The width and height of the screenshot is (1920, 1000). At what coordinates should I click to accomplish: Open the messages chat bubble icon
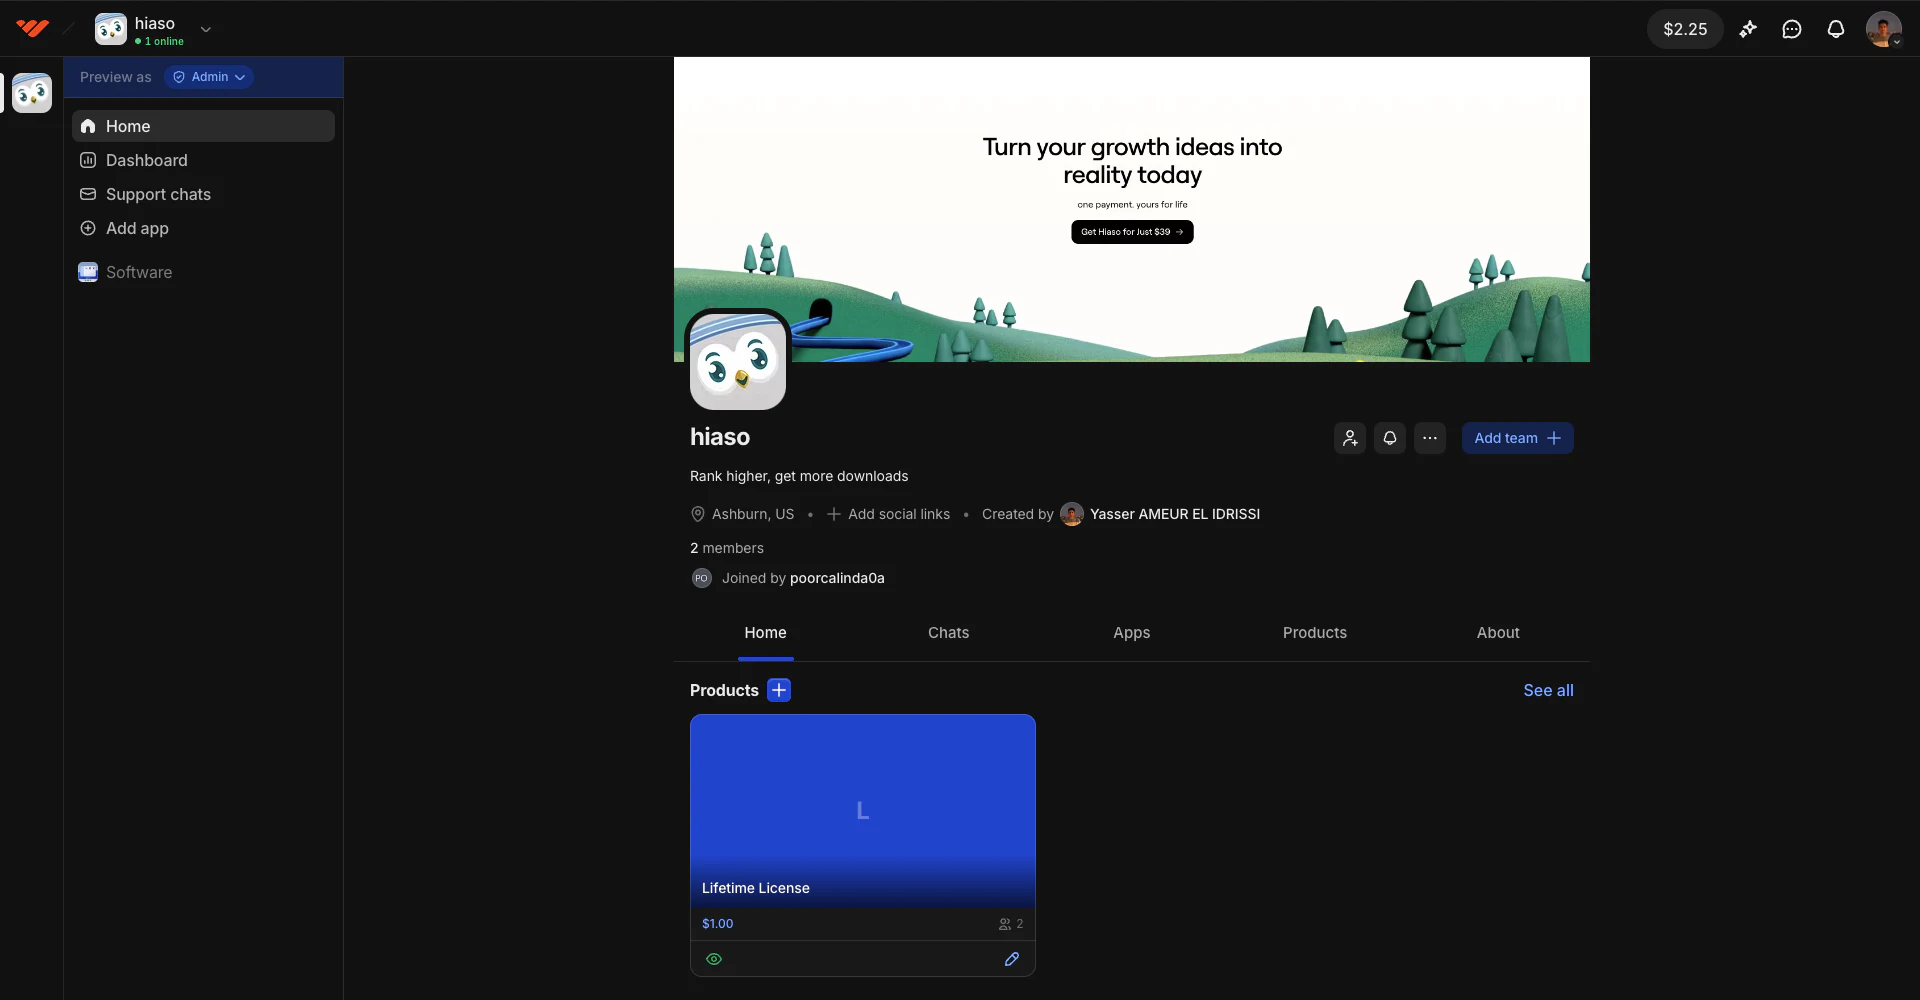click(1792, 29)
